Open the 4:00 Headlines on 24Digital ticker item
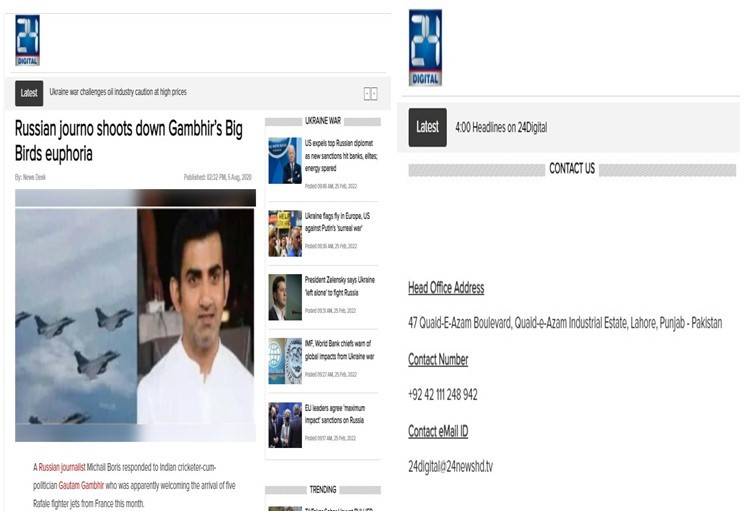 click(x=501, y=127)
